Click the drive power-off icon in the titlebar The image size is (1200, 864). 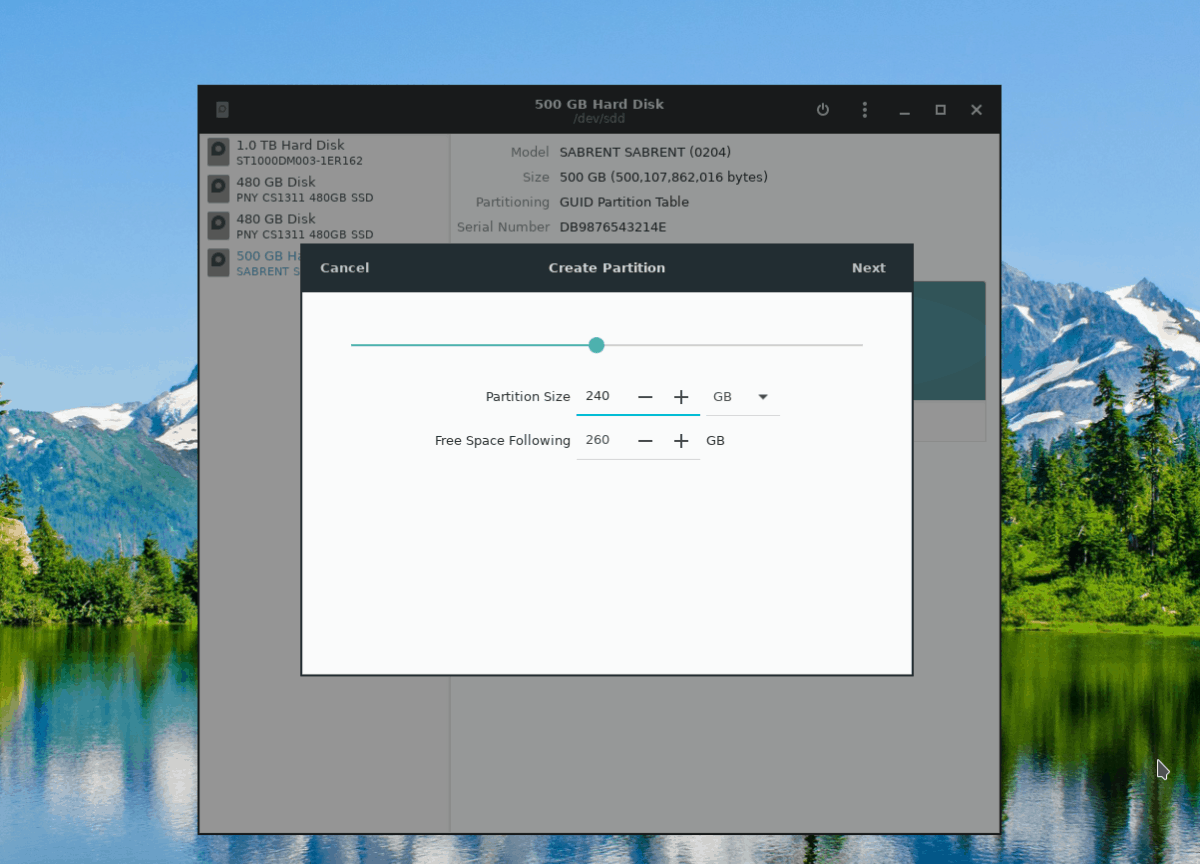coord(822,110)
